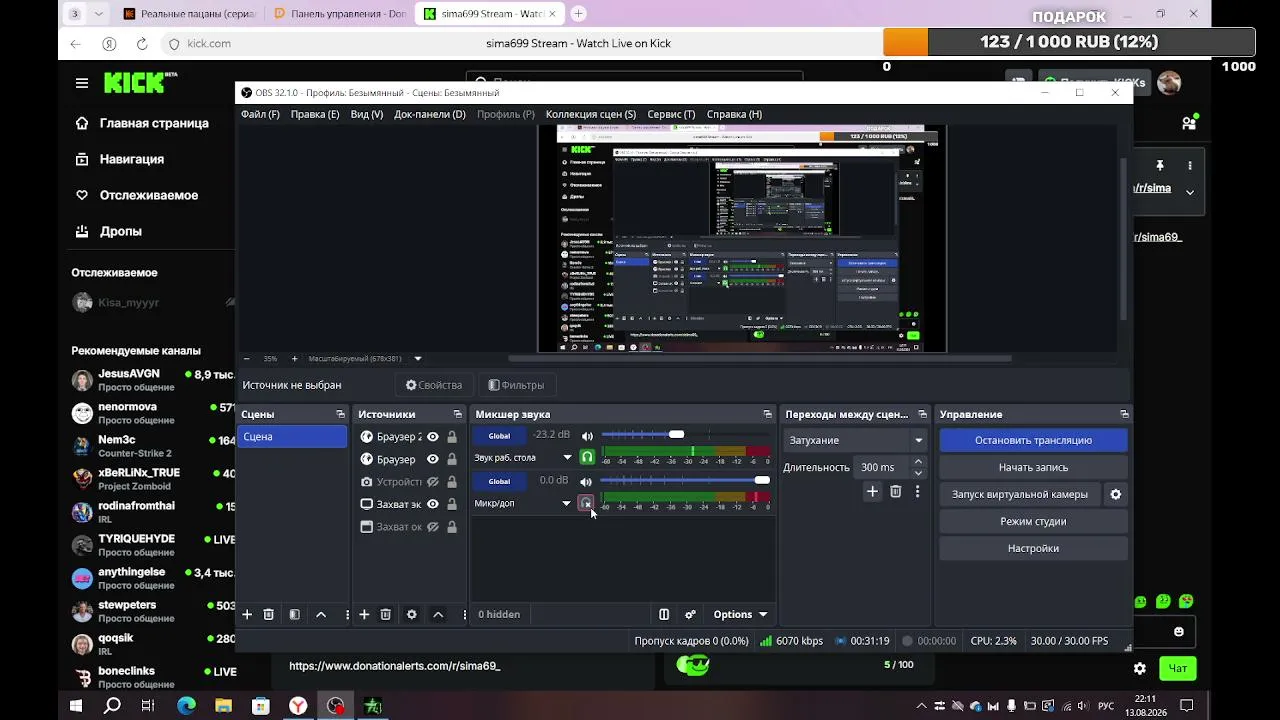The image size is (1280, 720).
Task: Open the Файл (F) menu
Action: click(x=260, y=114)
